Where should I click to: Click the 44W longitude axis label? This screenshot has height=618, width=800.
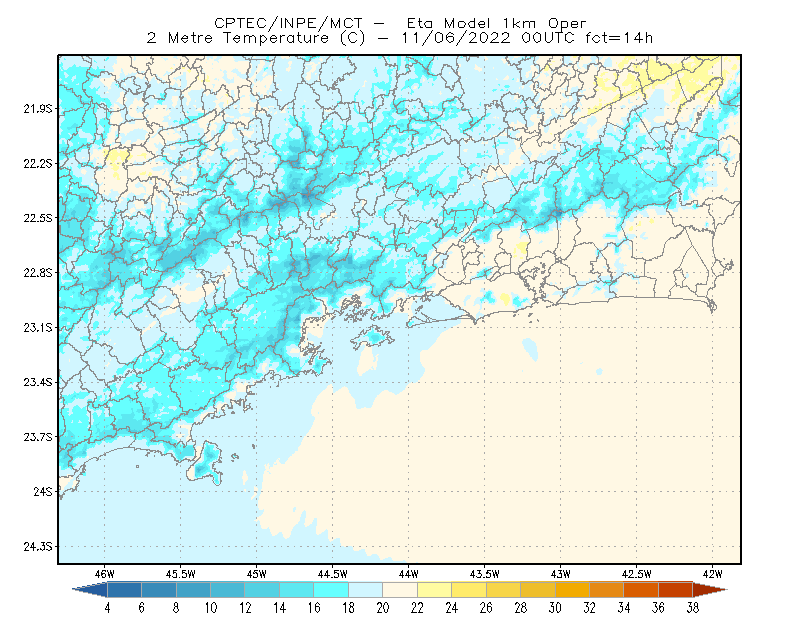408,574
